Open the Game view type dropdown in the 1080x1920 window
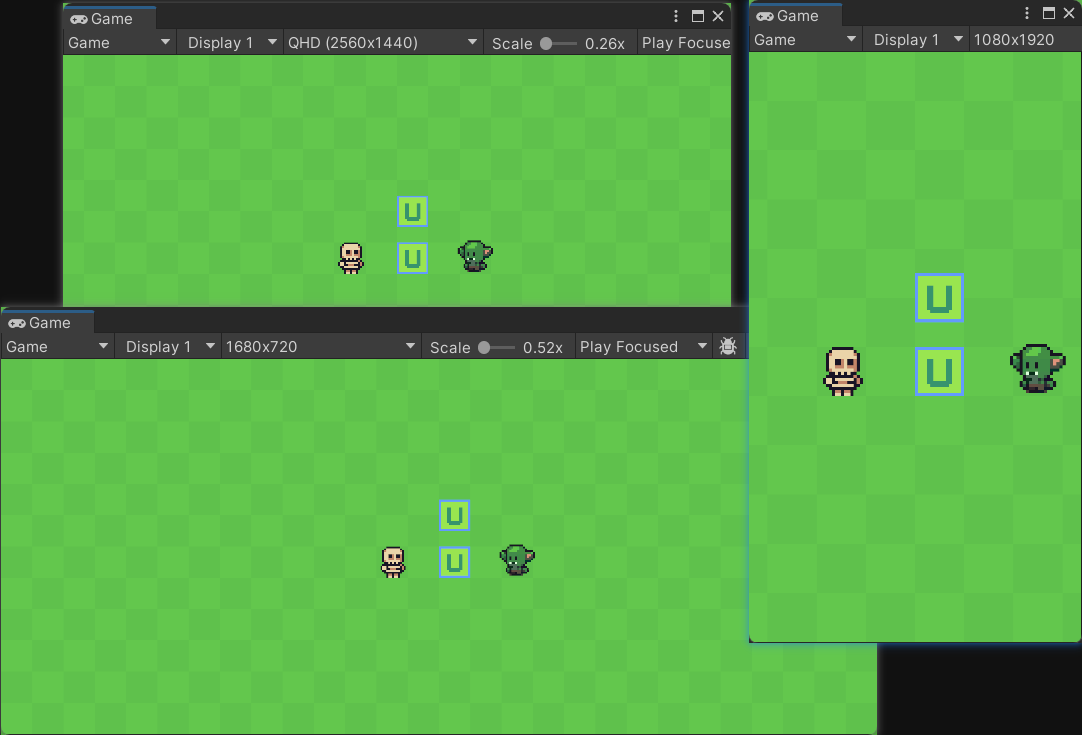 tap(805, 40)
